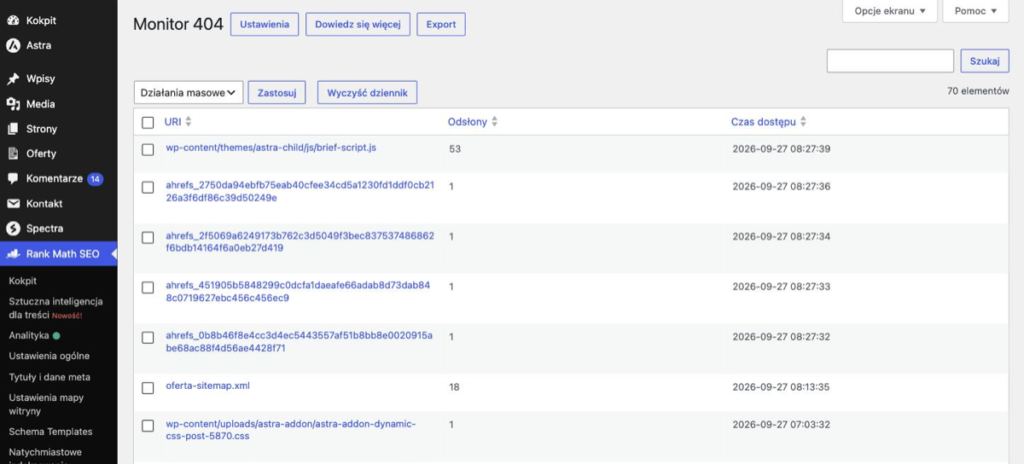The image size is (1024, 464).
Task: Open Komentarze via the speech bubble icon
Action: 13,178
